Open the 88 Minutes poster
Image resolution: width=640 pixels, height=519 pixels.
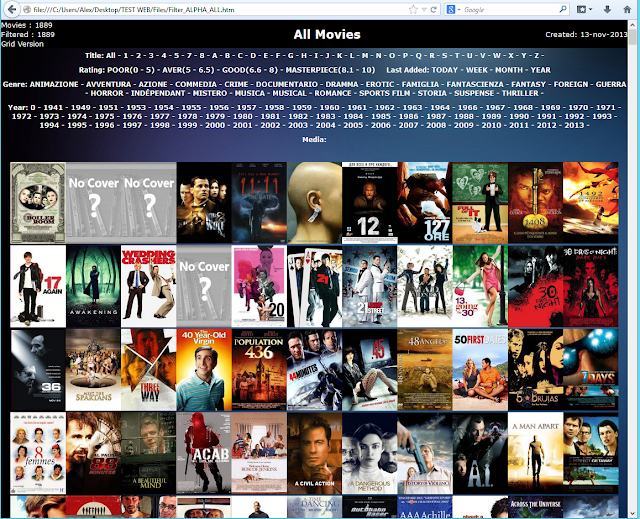(93, 453)
